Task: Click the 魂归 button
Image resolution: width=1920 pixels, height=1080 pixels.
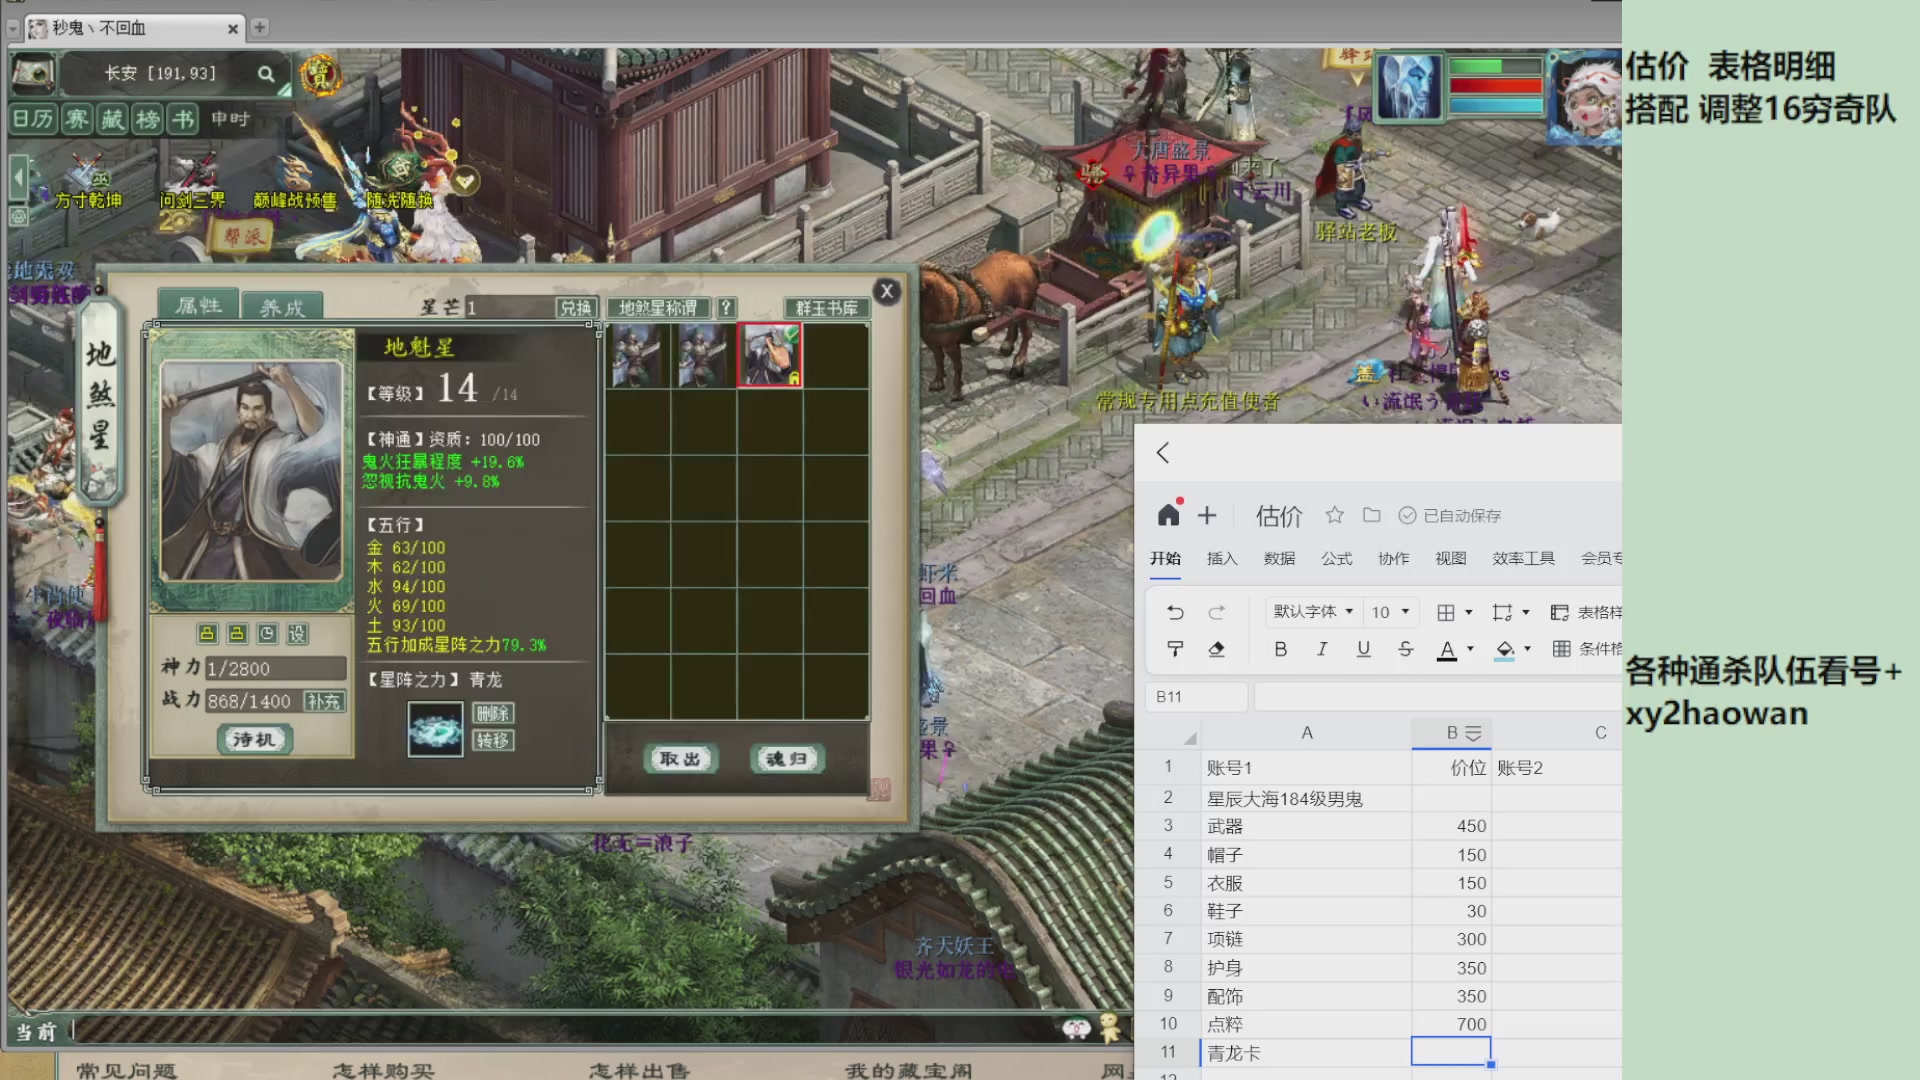Action: [787, 759]
